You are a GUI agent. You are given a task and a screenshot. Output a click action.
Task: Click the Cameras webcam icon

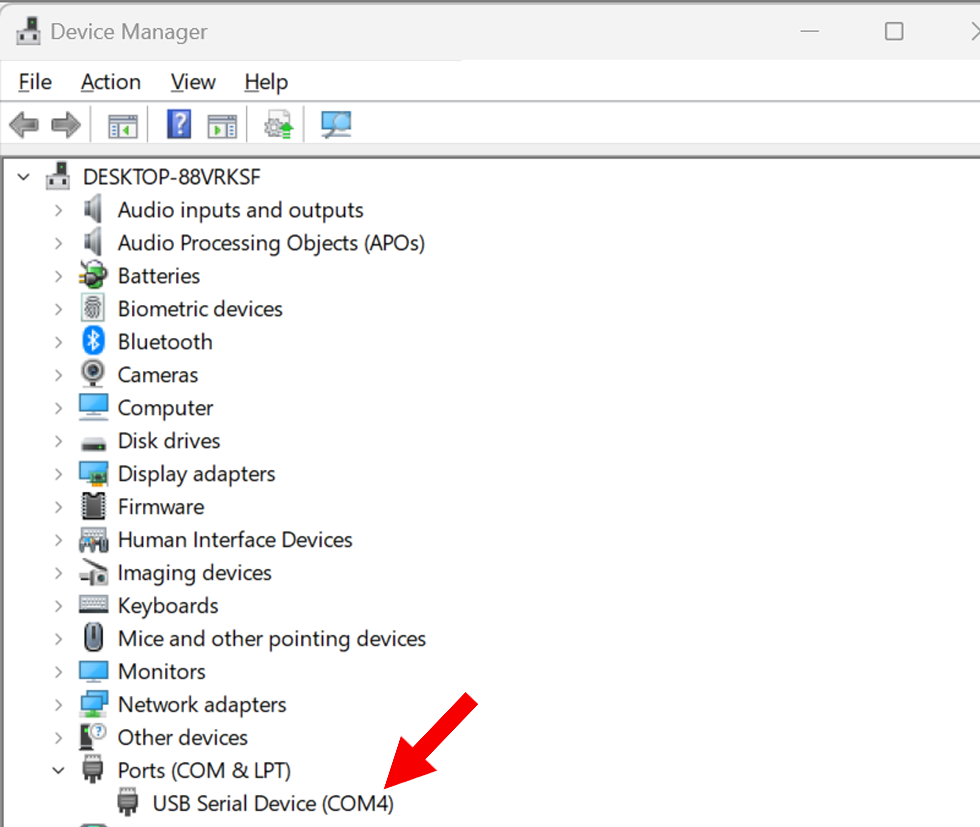click(x=93, y=375)
